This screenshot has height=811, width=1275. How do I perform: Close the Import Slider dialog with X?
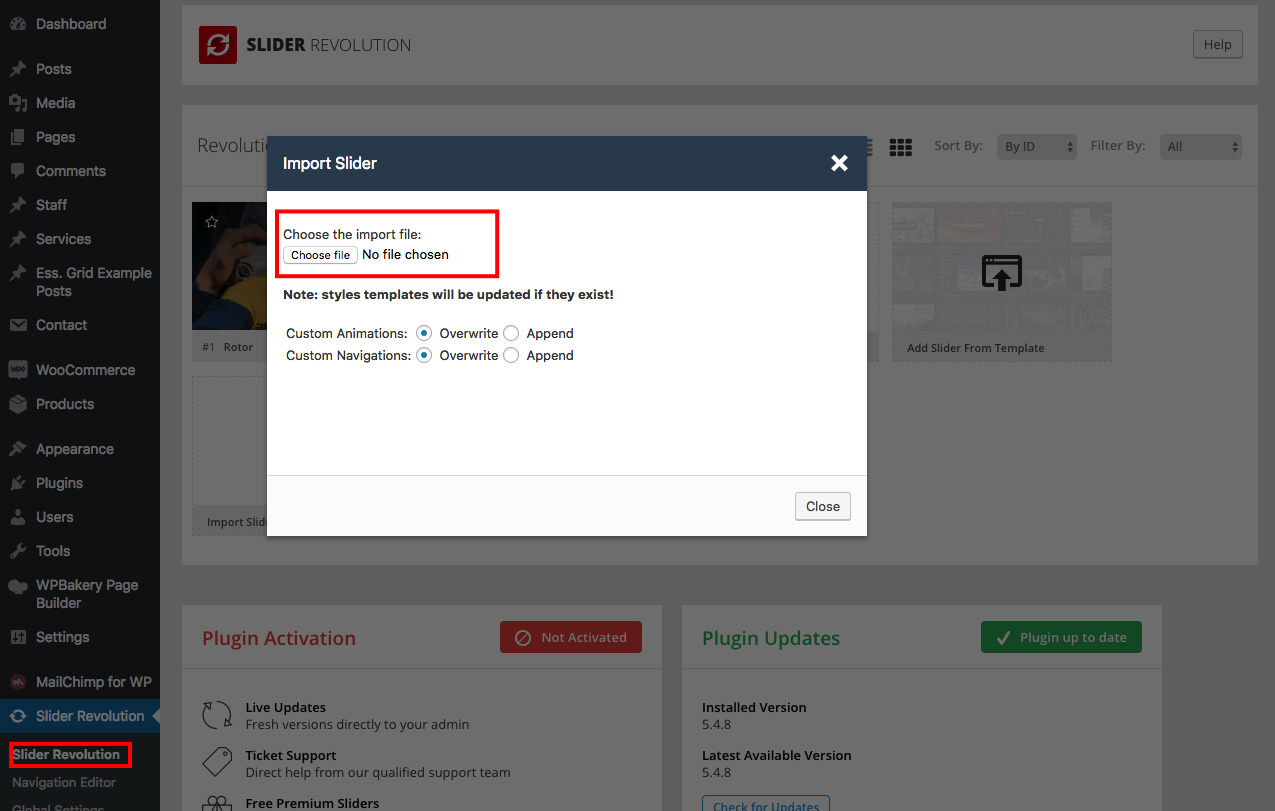click(x=839, y=163)
